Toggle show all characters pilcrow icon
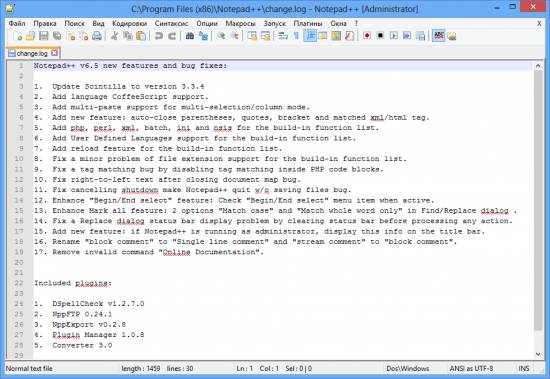Image resolution: width=550 pixels, height=379 pixels. click(x=296, y=36)
